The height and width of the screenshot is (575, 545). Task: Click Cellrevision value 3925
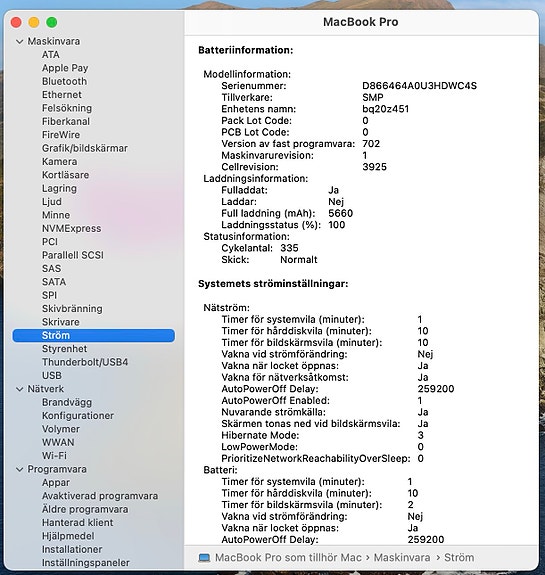[x=374, y=167]
